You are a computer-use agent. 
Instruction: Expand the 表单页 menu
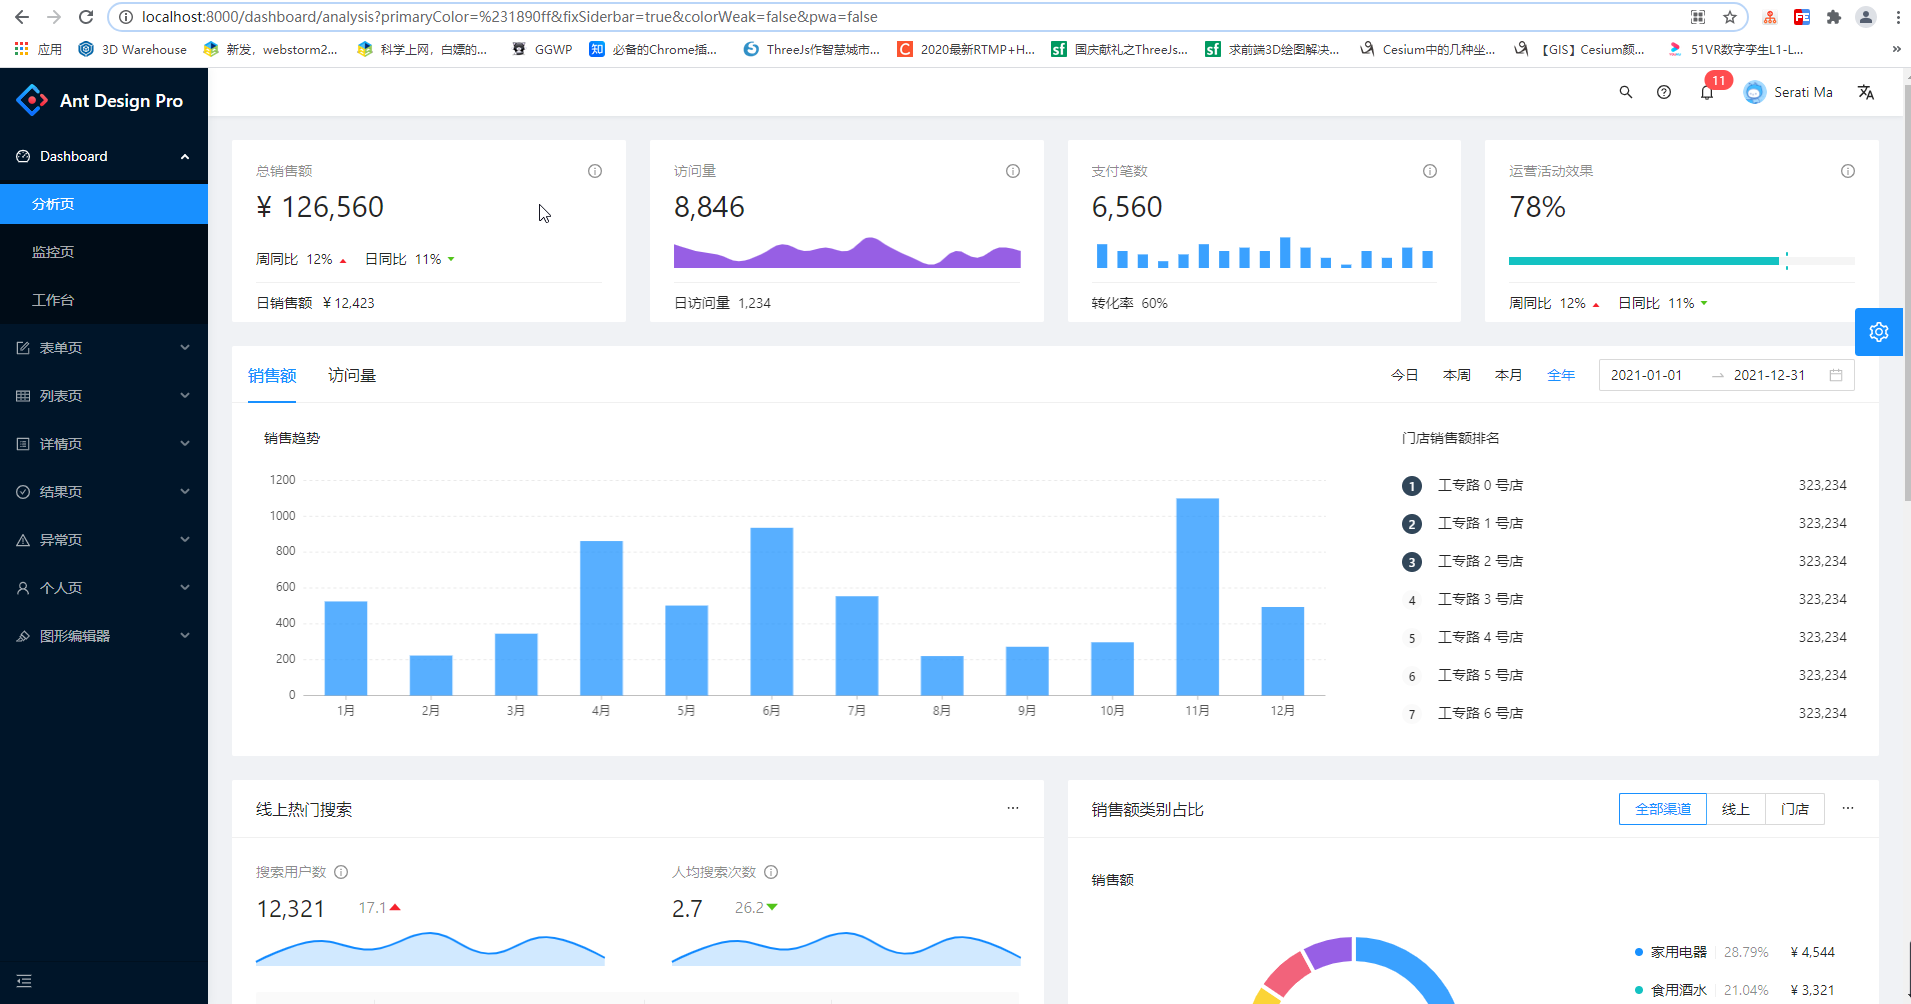click(104, 348)
